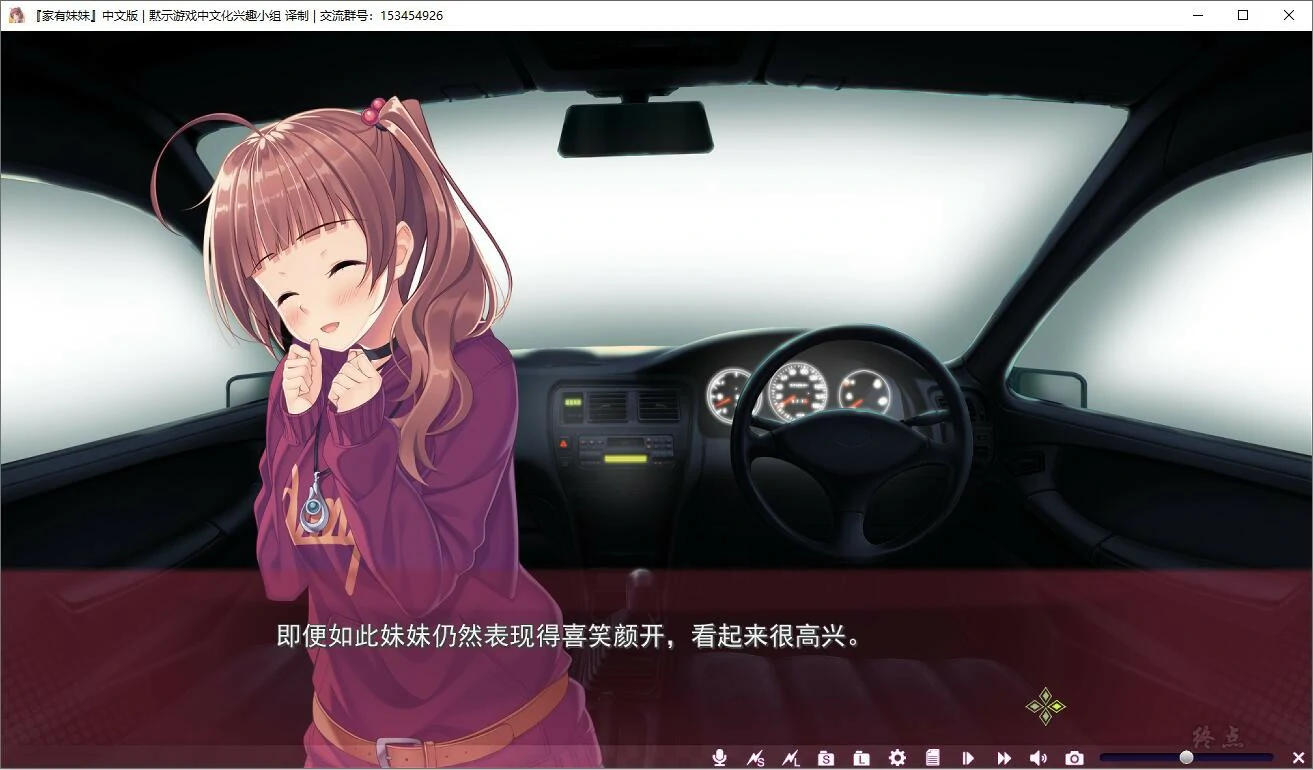The width and height of the screenshot is (1313, 770).
Task: Take a screenshot with the camera icon
Action: point(1074,758)
